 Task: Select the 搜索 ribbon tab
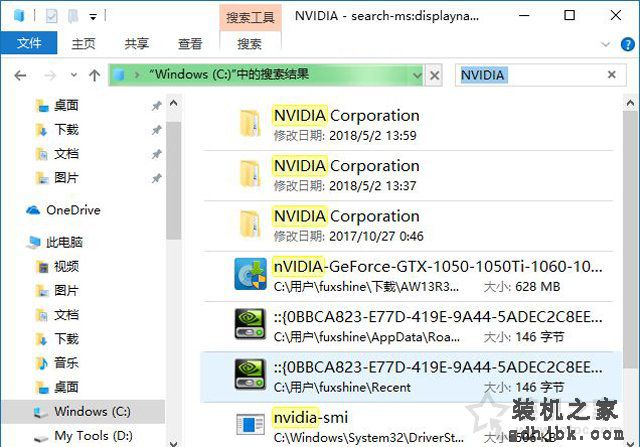pyautogui.click(x=250, y=43)
